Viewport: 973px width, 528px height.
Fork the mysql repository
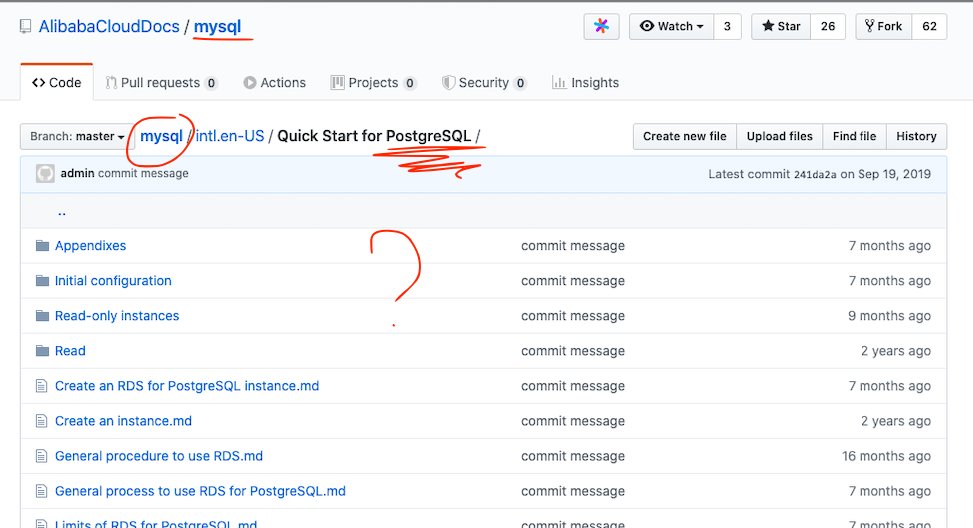884,26
